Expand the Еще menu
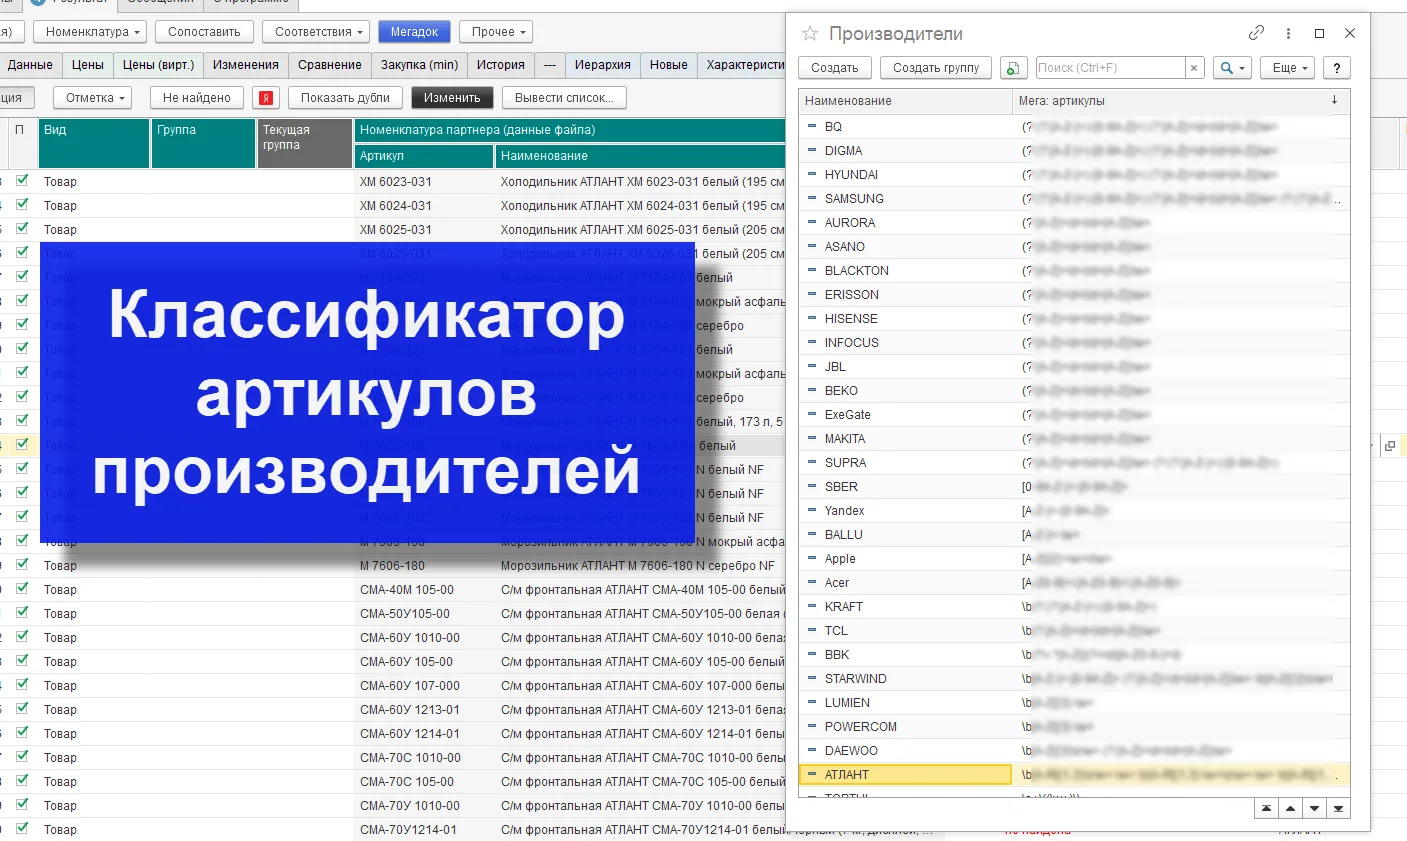Viewport: 1407px width, 841px height. click(x=1288, y=68)
